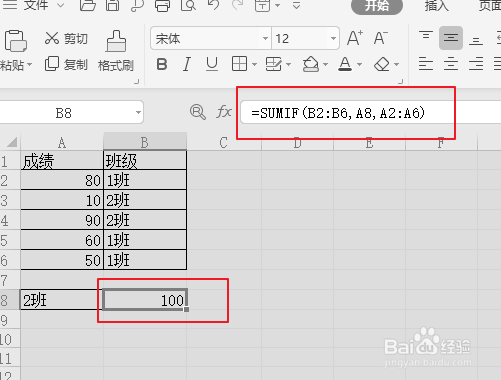Open the font size 12 dropdown
This screenshot has height=380, width=501.
[x=333, y=38]
